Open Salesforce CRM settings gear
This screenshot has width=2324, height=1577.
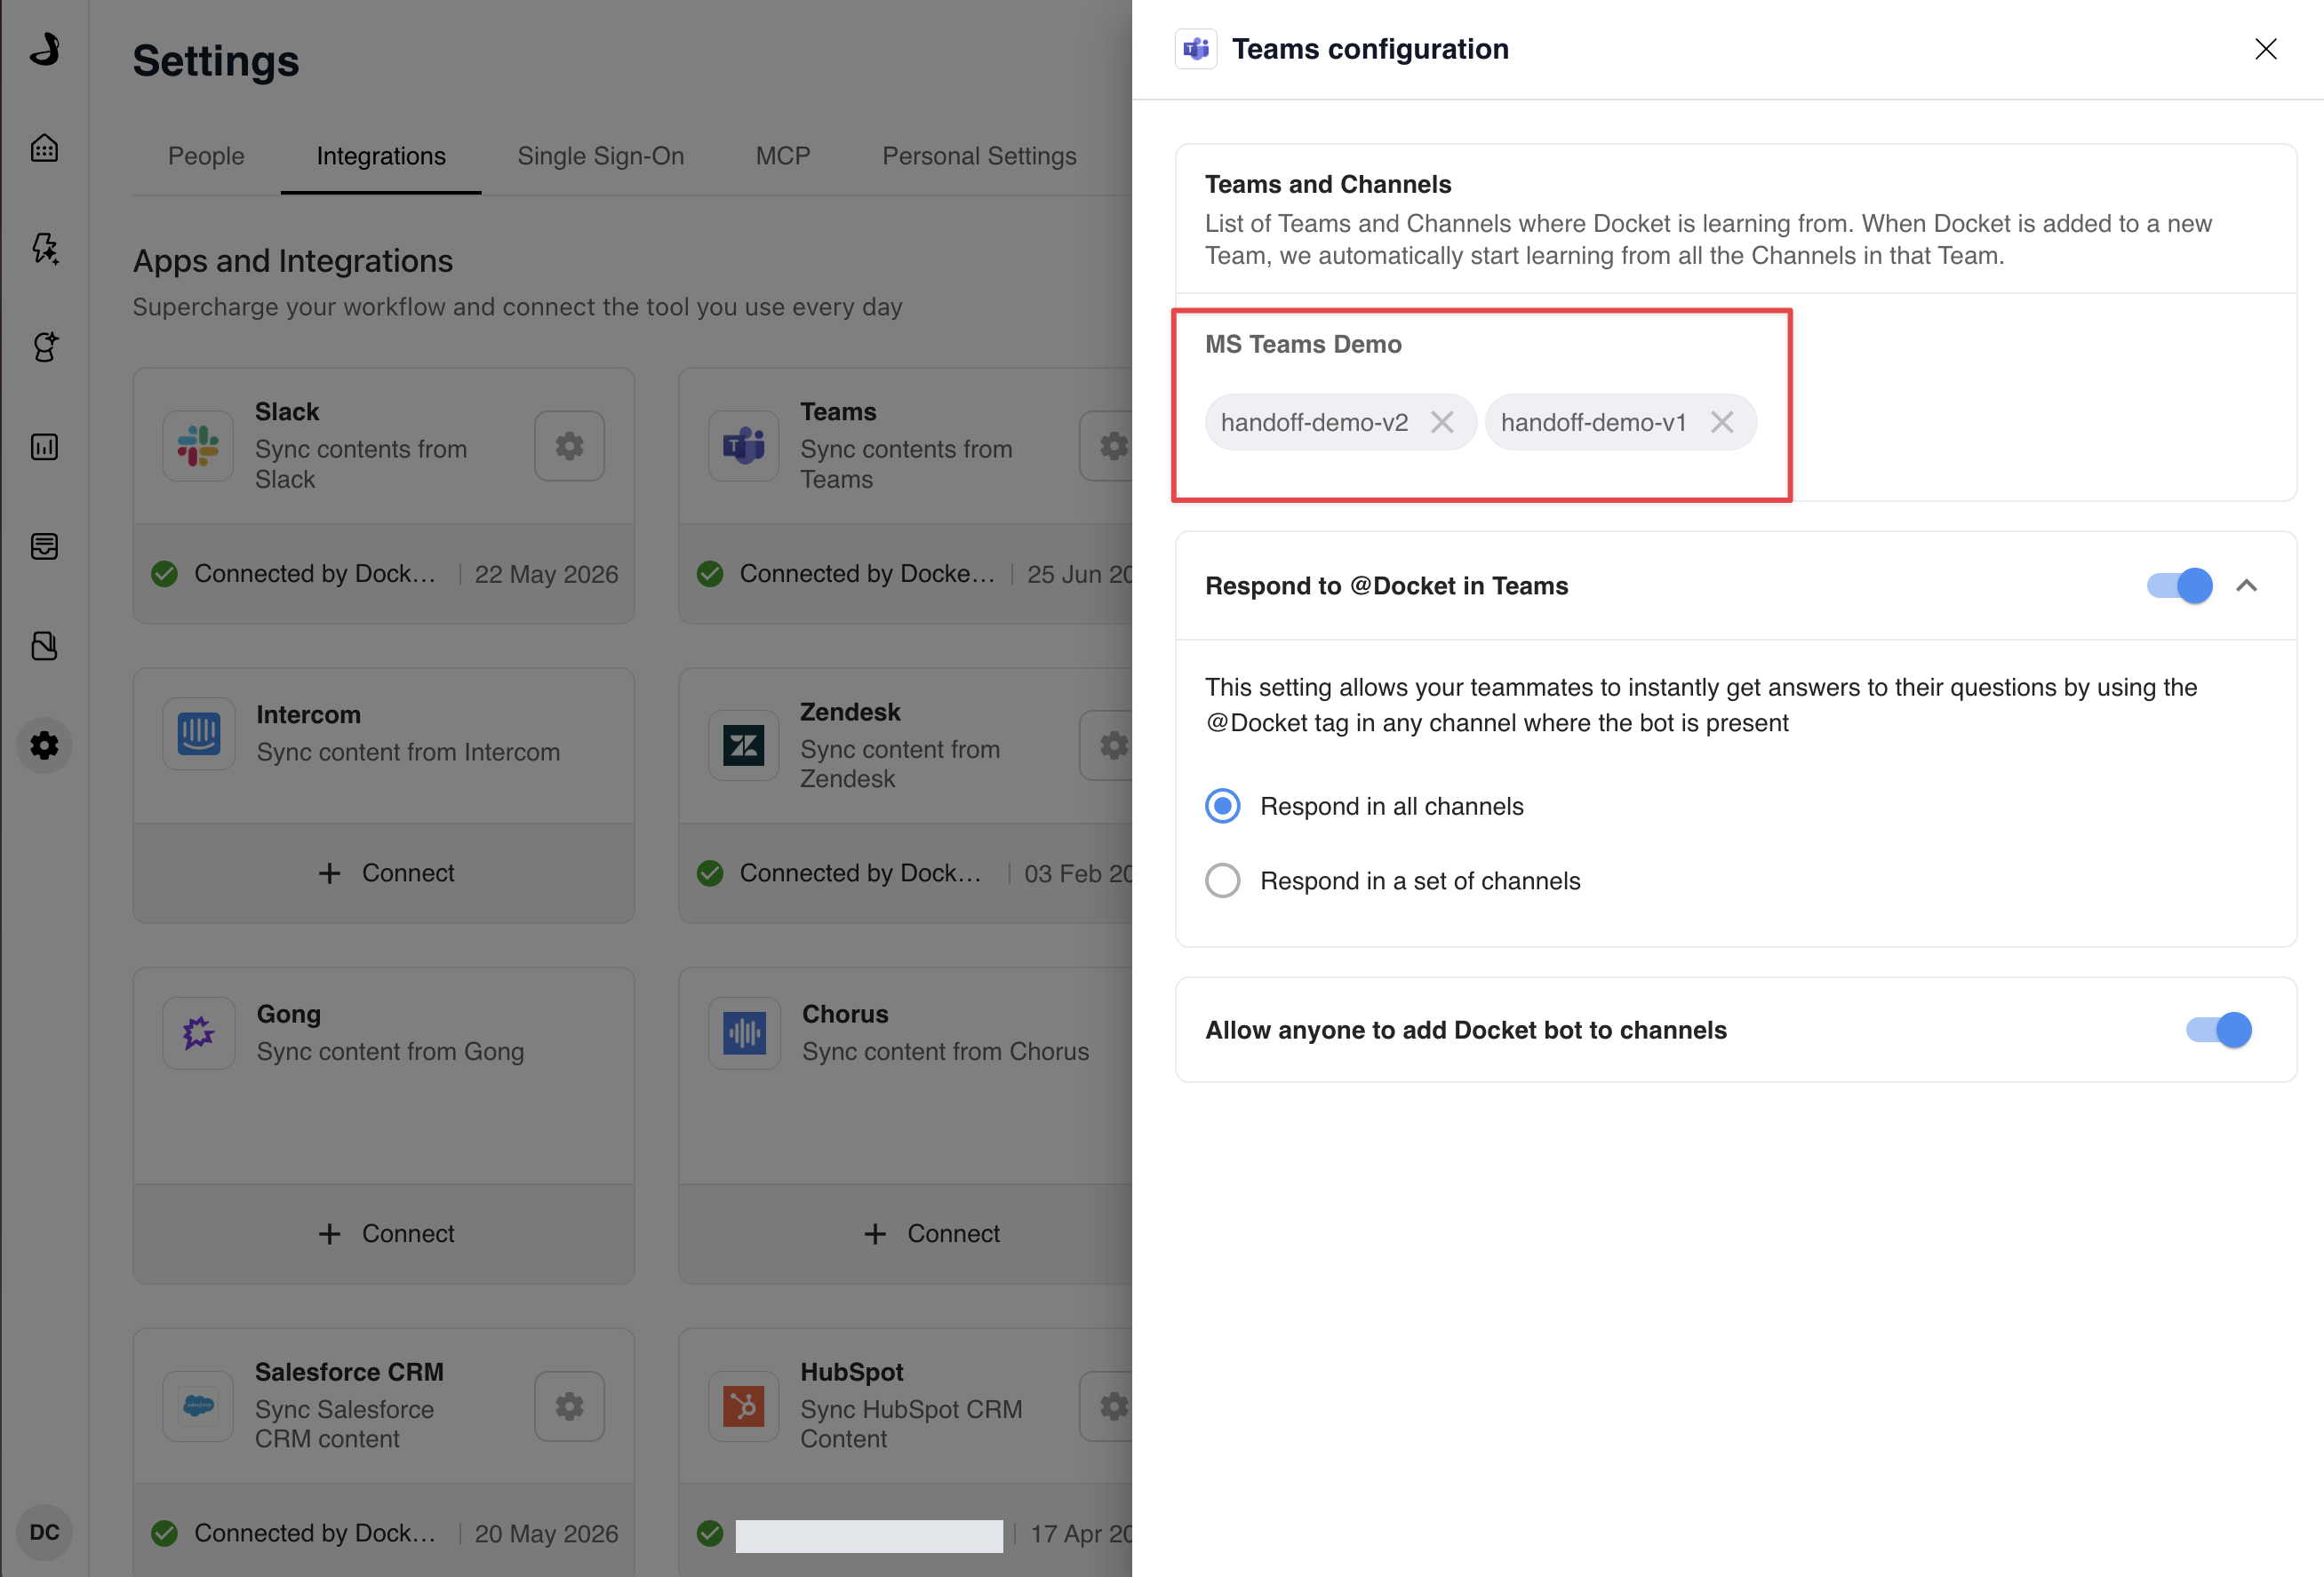tap(569, 1406)
